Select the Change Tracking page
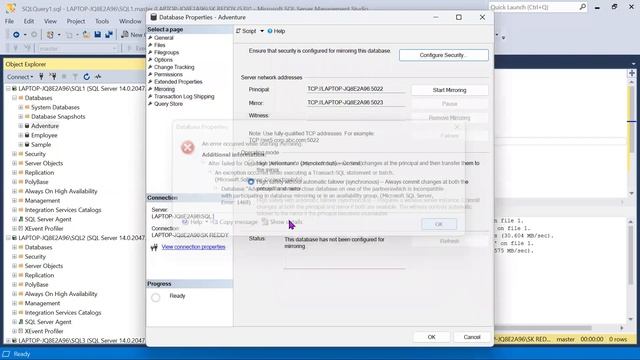 [x=174, y=67]
